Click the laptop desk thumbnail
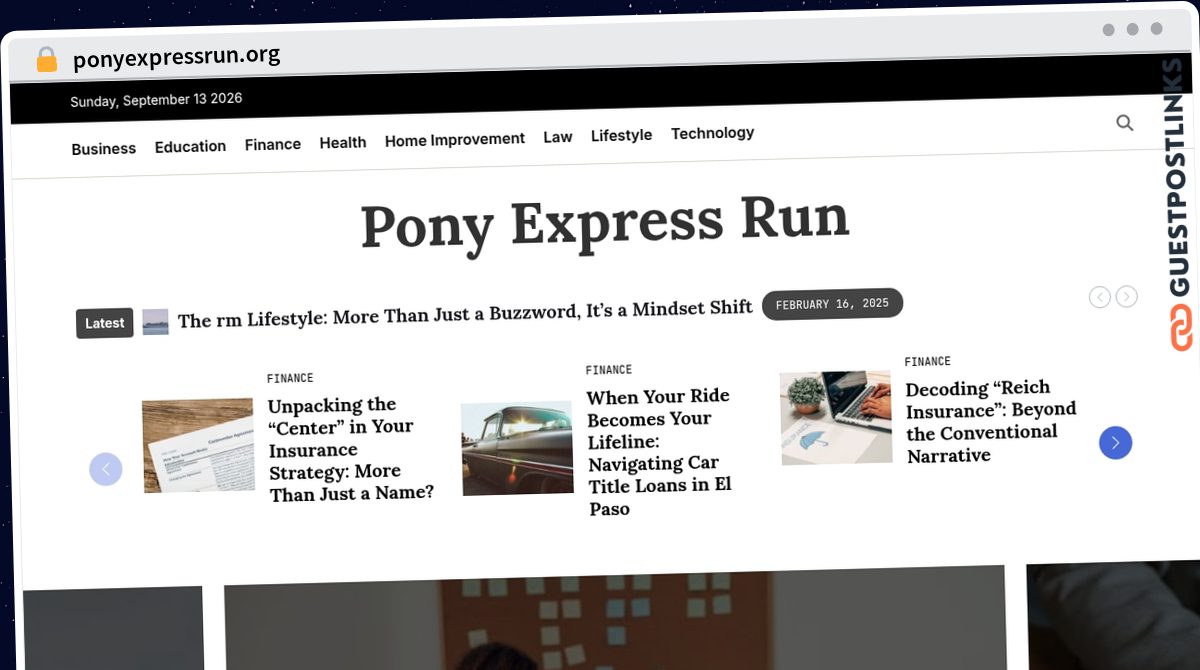 [x=836, y=417]
